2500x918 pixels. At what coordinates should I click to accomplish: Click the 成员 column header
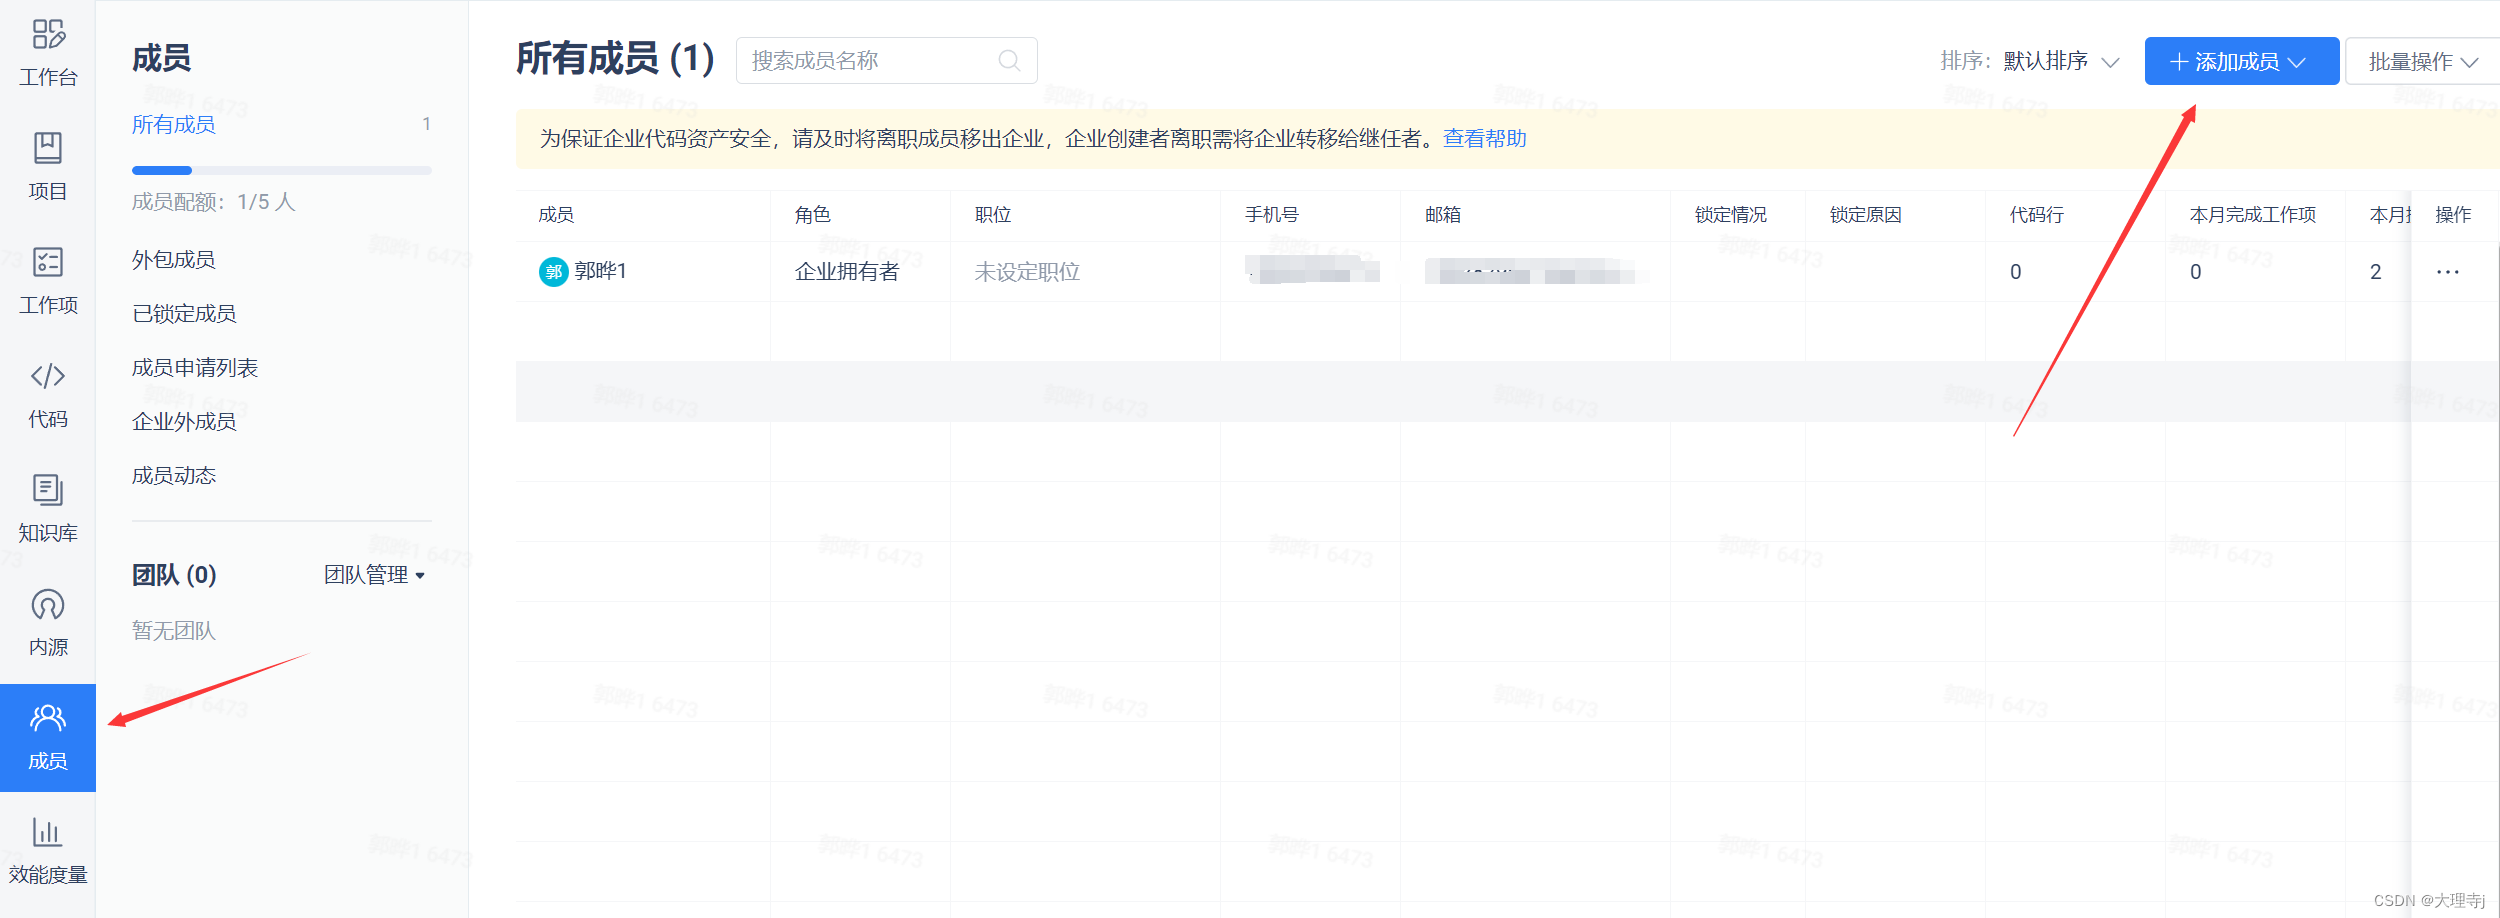click(x=556, y=215)
